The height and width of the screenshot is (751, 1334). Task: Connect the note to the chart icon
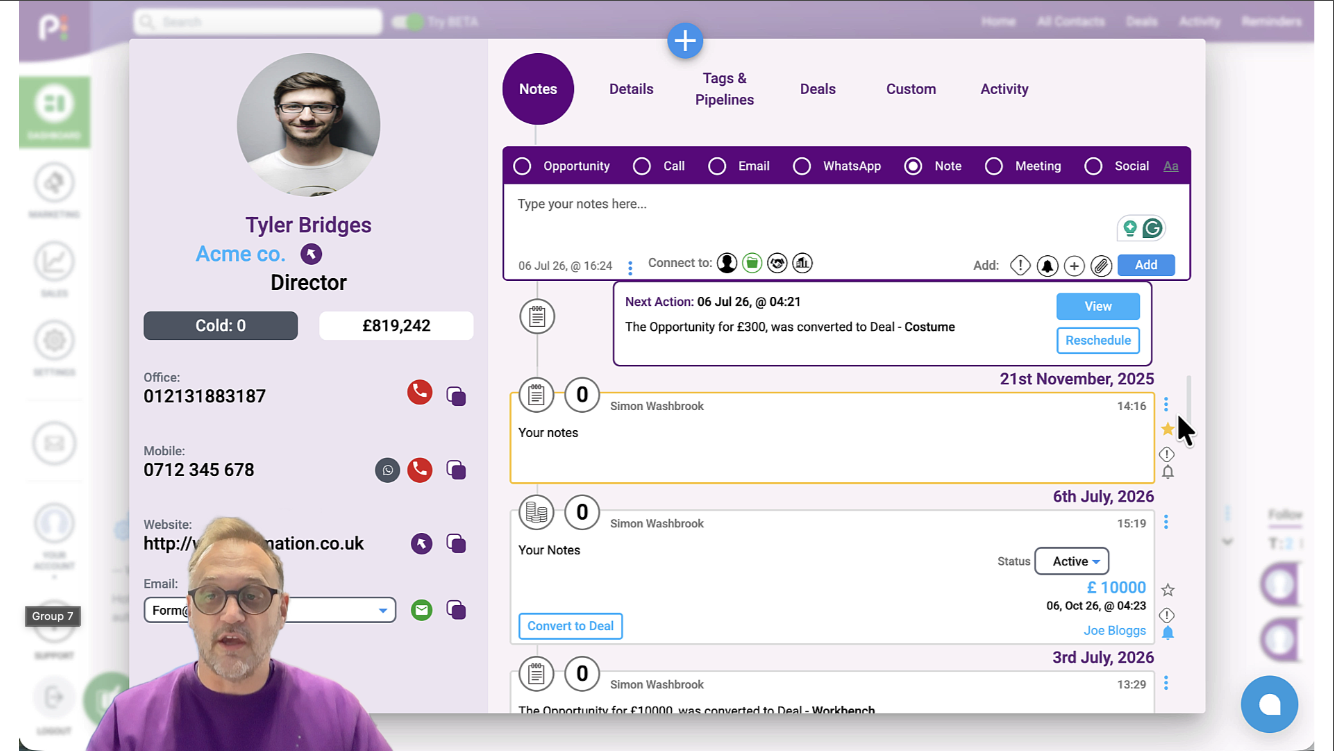tap(802, 263)
